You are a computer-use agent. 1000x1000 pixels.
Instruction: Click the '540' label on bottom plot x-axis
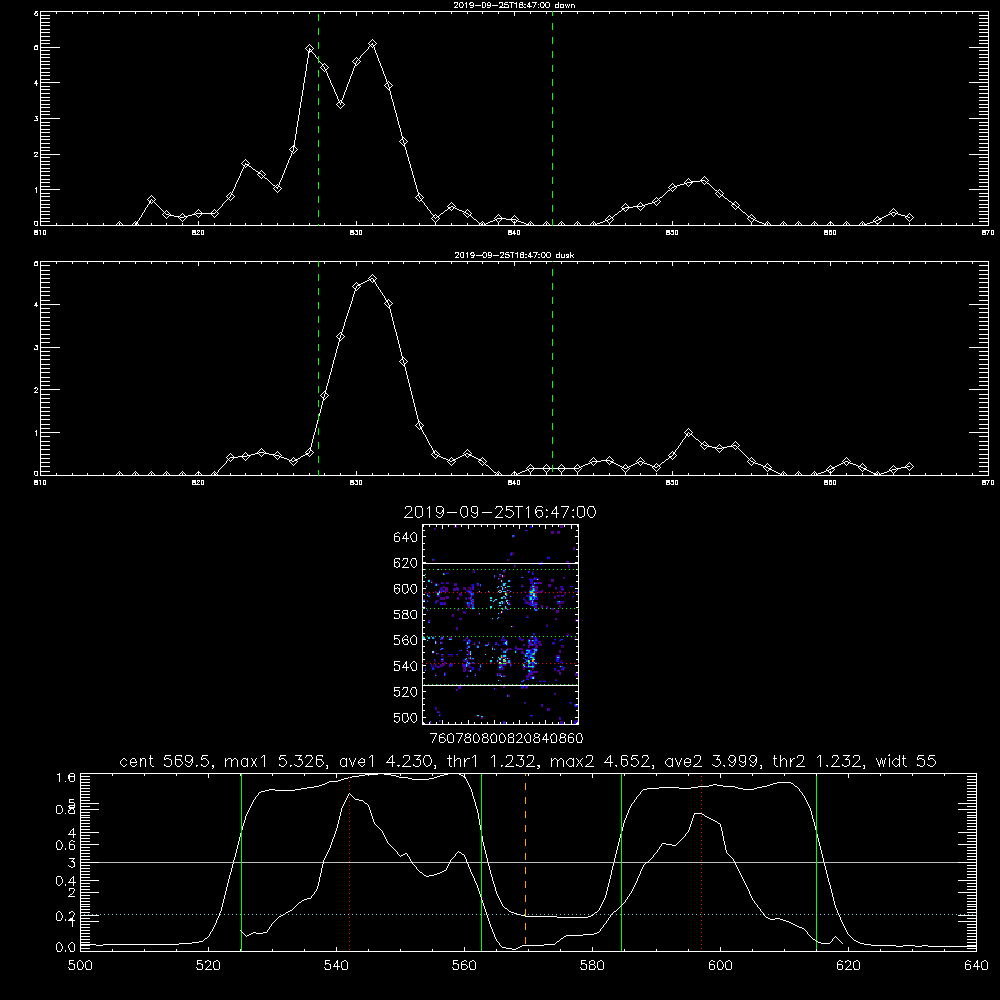tap(336, 966)
